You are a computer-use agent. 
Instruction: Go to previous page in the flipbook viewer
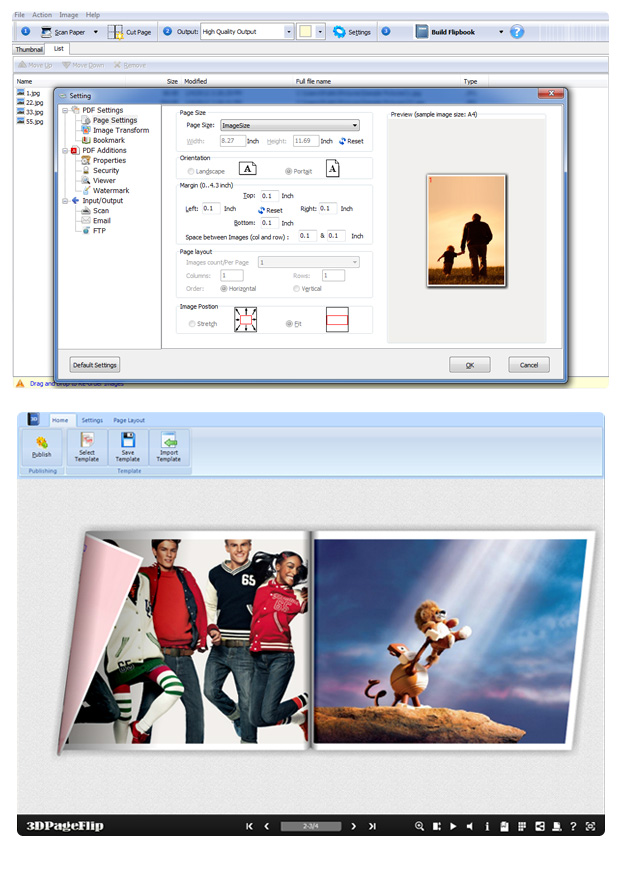coord(267,826)
